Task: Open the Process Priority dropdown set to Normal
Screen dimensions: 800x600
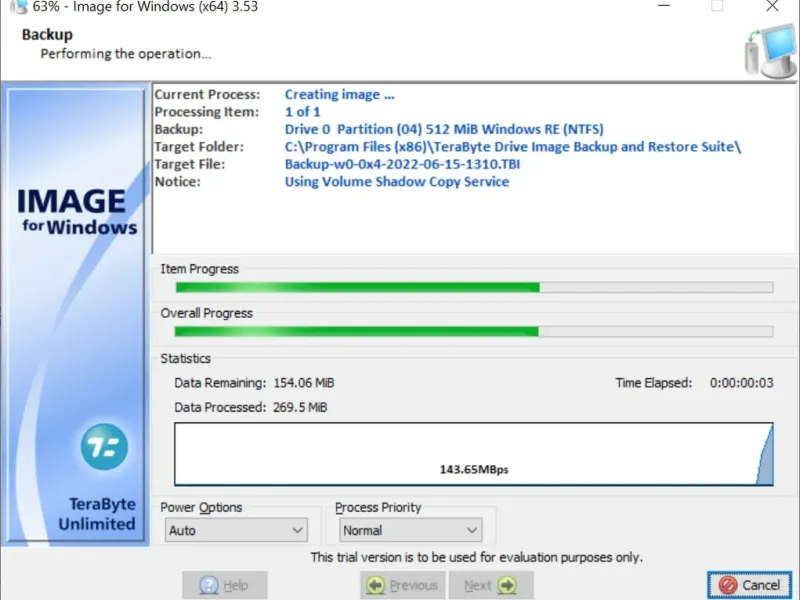Action: point(411,530)
